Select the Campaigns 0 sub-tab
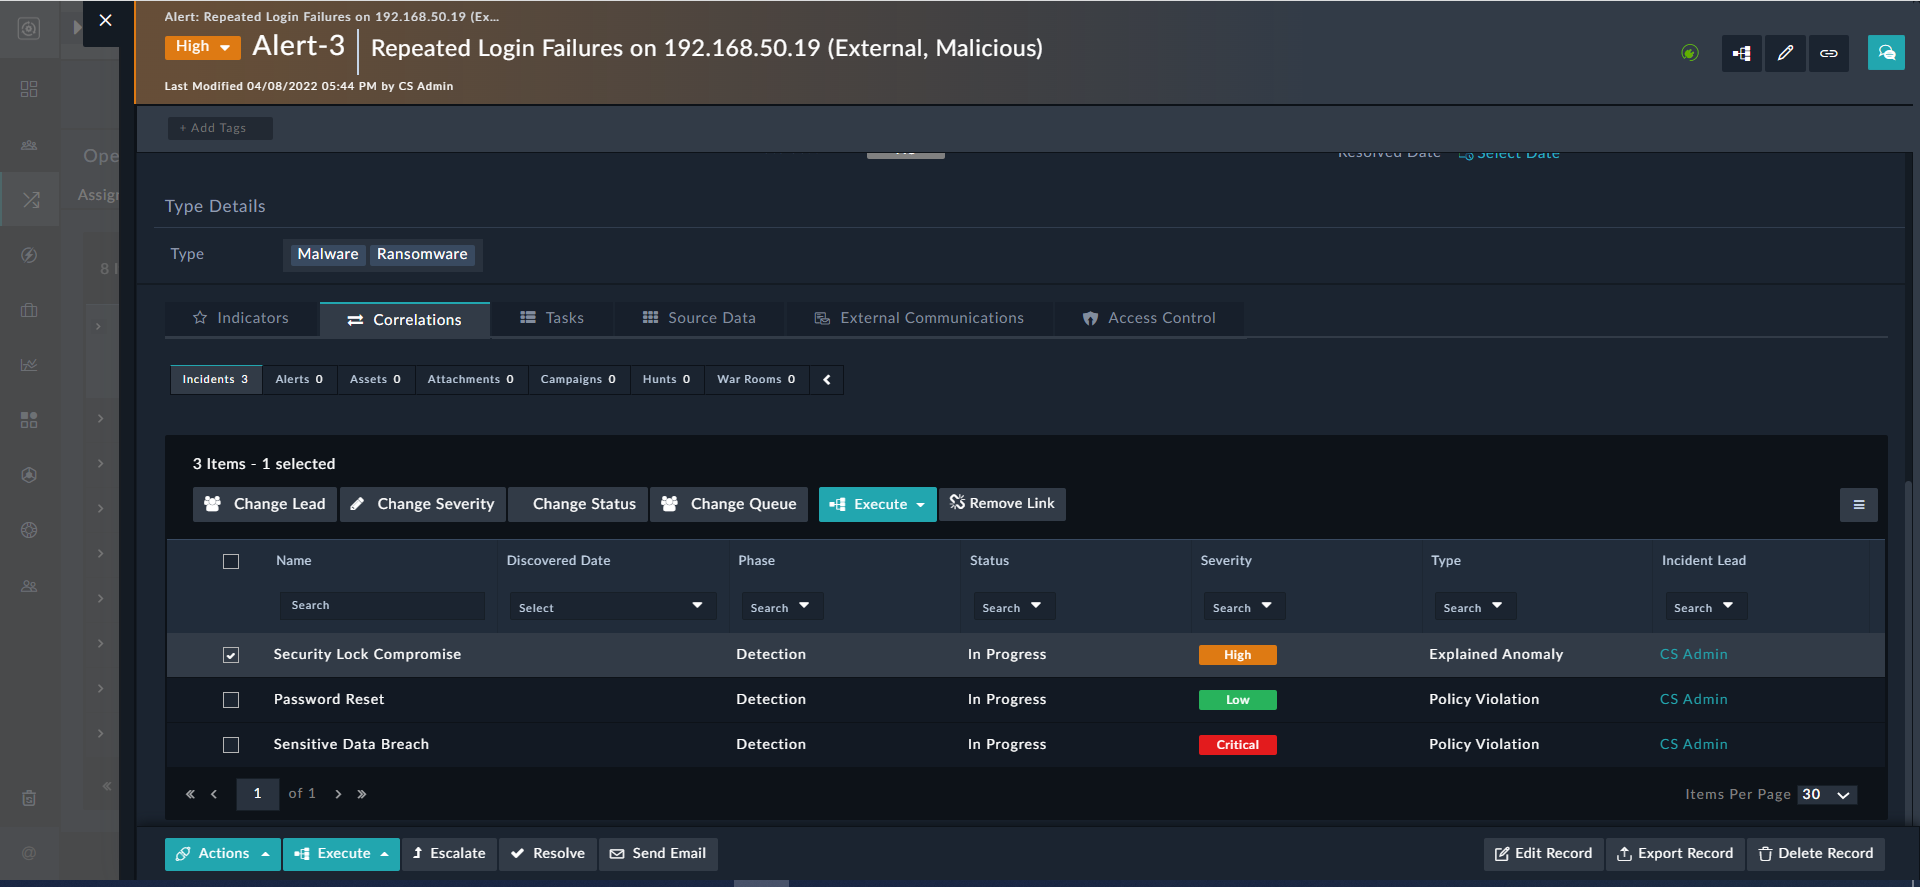The height and width of the screenshot is (887, 1920). pyautogui.click(x=578, y=380)
